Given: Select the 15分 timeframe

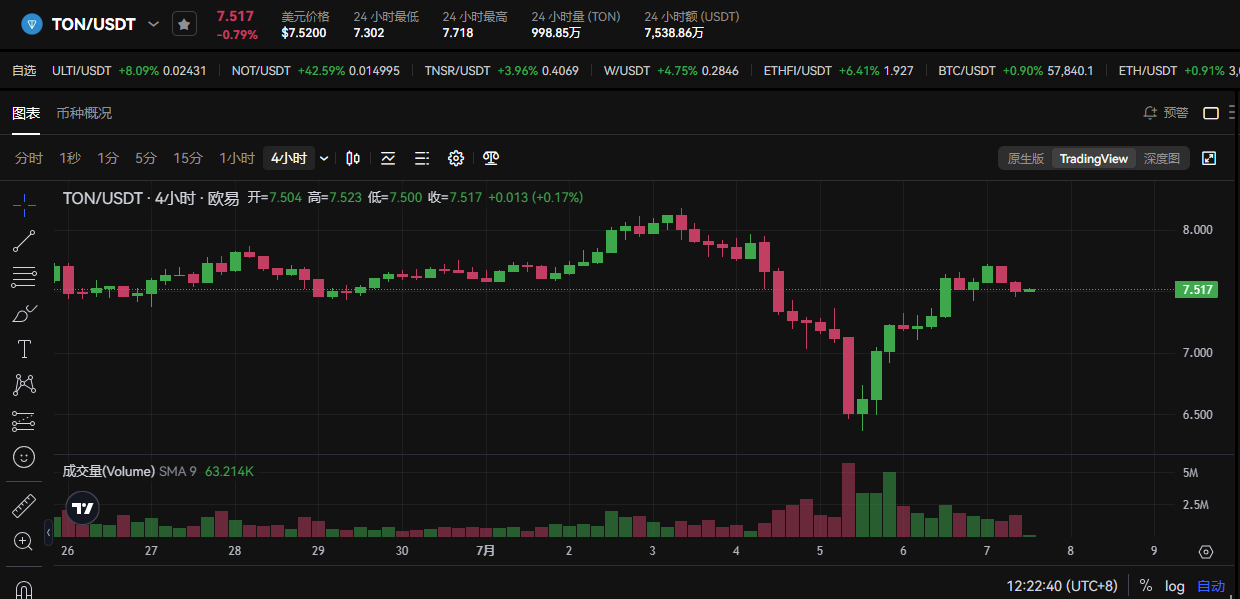Looking at the screenshot, I should click(188, 158).
